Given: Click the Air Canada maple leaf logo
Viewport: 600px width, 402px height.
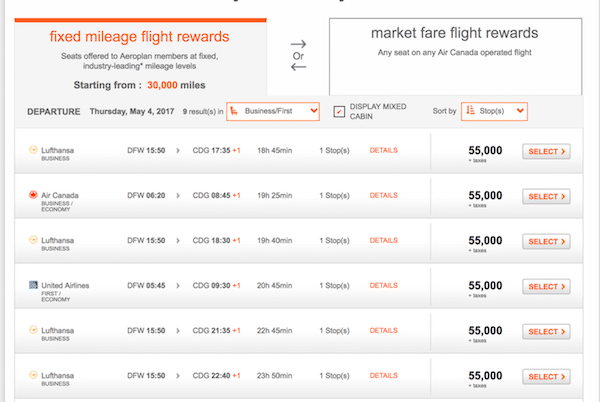Looking at the screenshot, I should click(x=33, y=195).
